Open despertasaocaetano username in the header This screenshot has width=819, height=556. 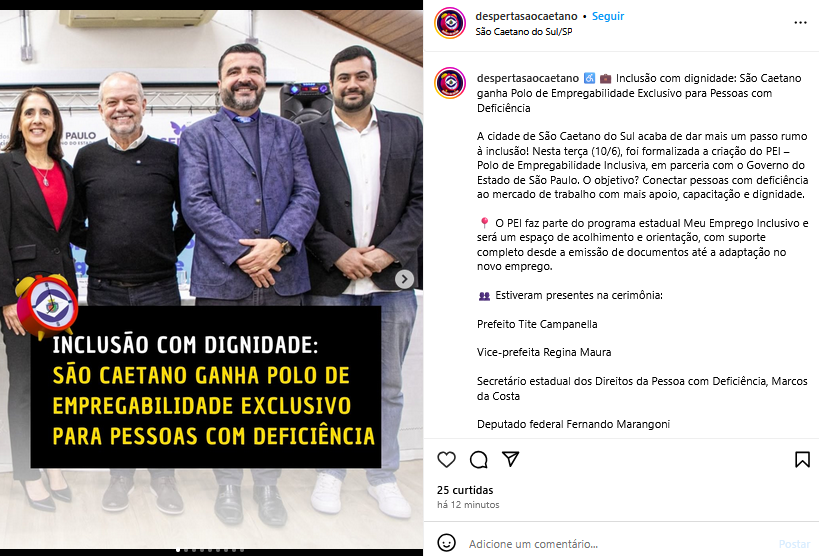click(526, 16)
